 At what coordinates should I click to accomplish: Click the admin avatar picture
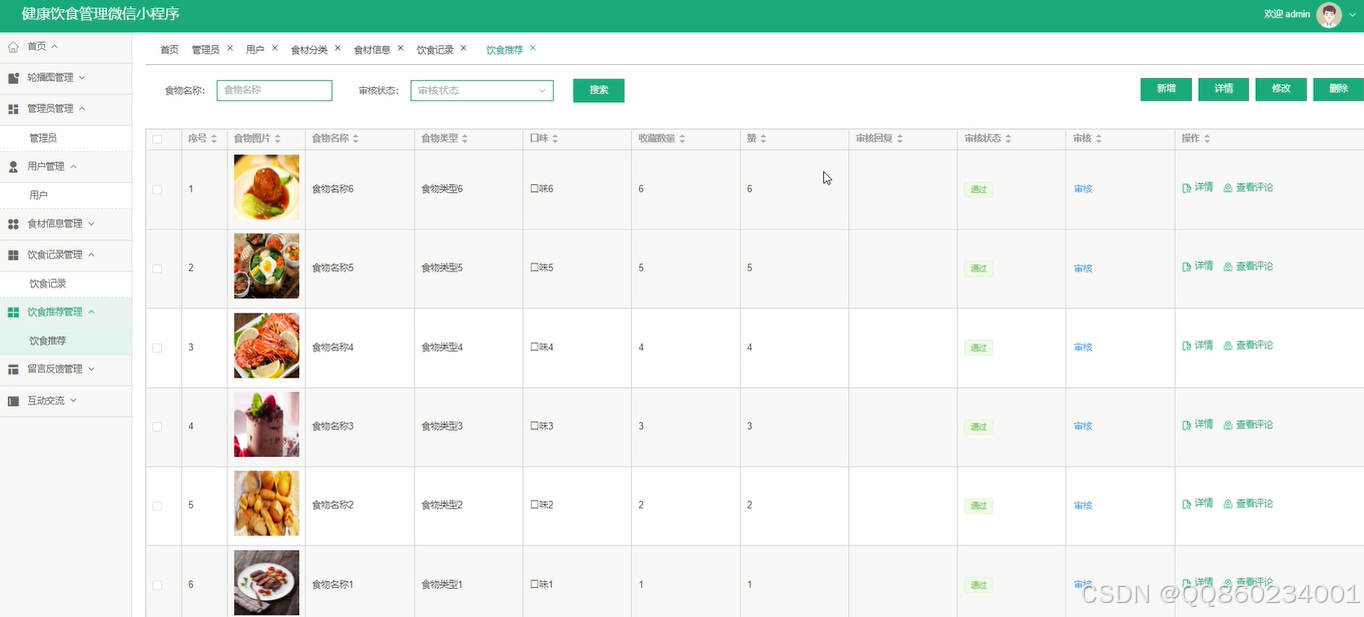coord(1329,15)
